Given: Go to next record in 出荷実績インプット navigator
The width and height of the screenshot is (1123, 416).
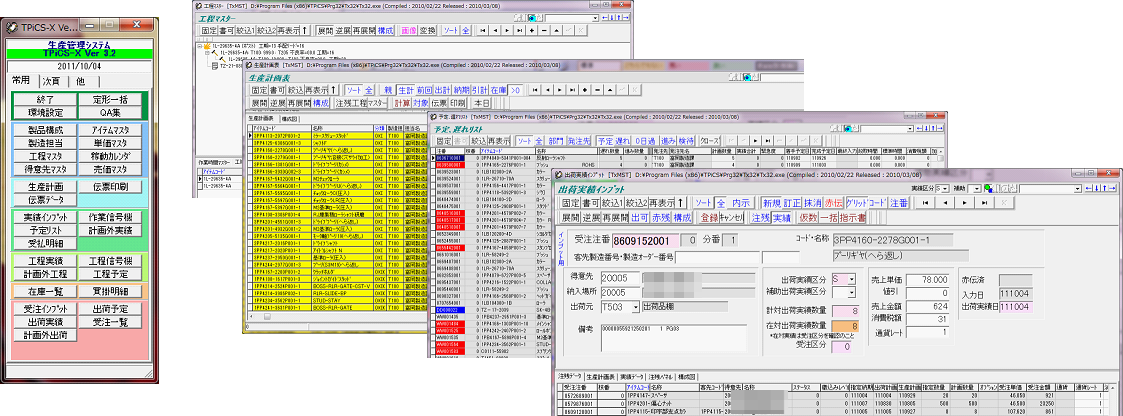Looking at the screenshot, I should click(x=967, y=203).
